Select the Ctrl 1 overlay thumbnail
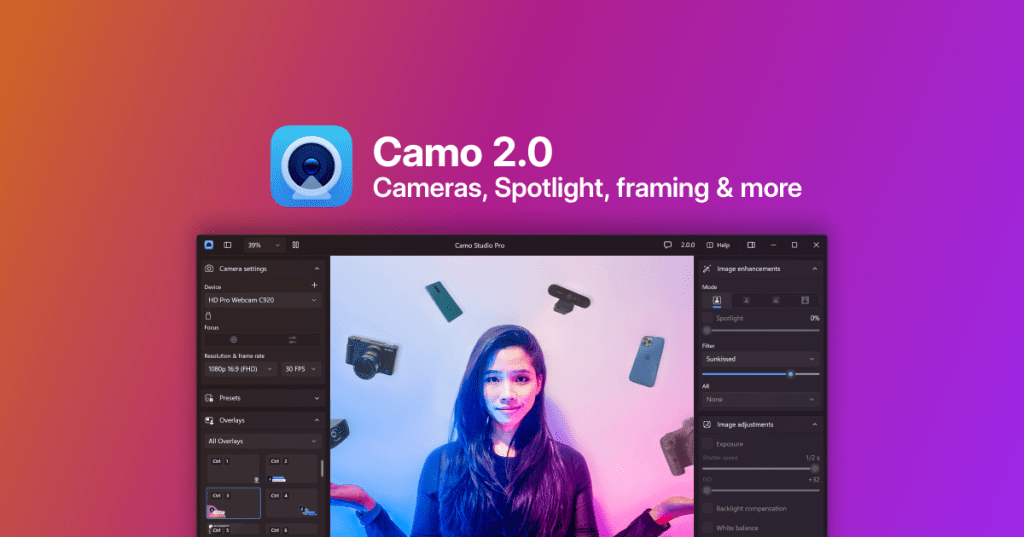The image size is (1024, 537). tap(233, 469)
